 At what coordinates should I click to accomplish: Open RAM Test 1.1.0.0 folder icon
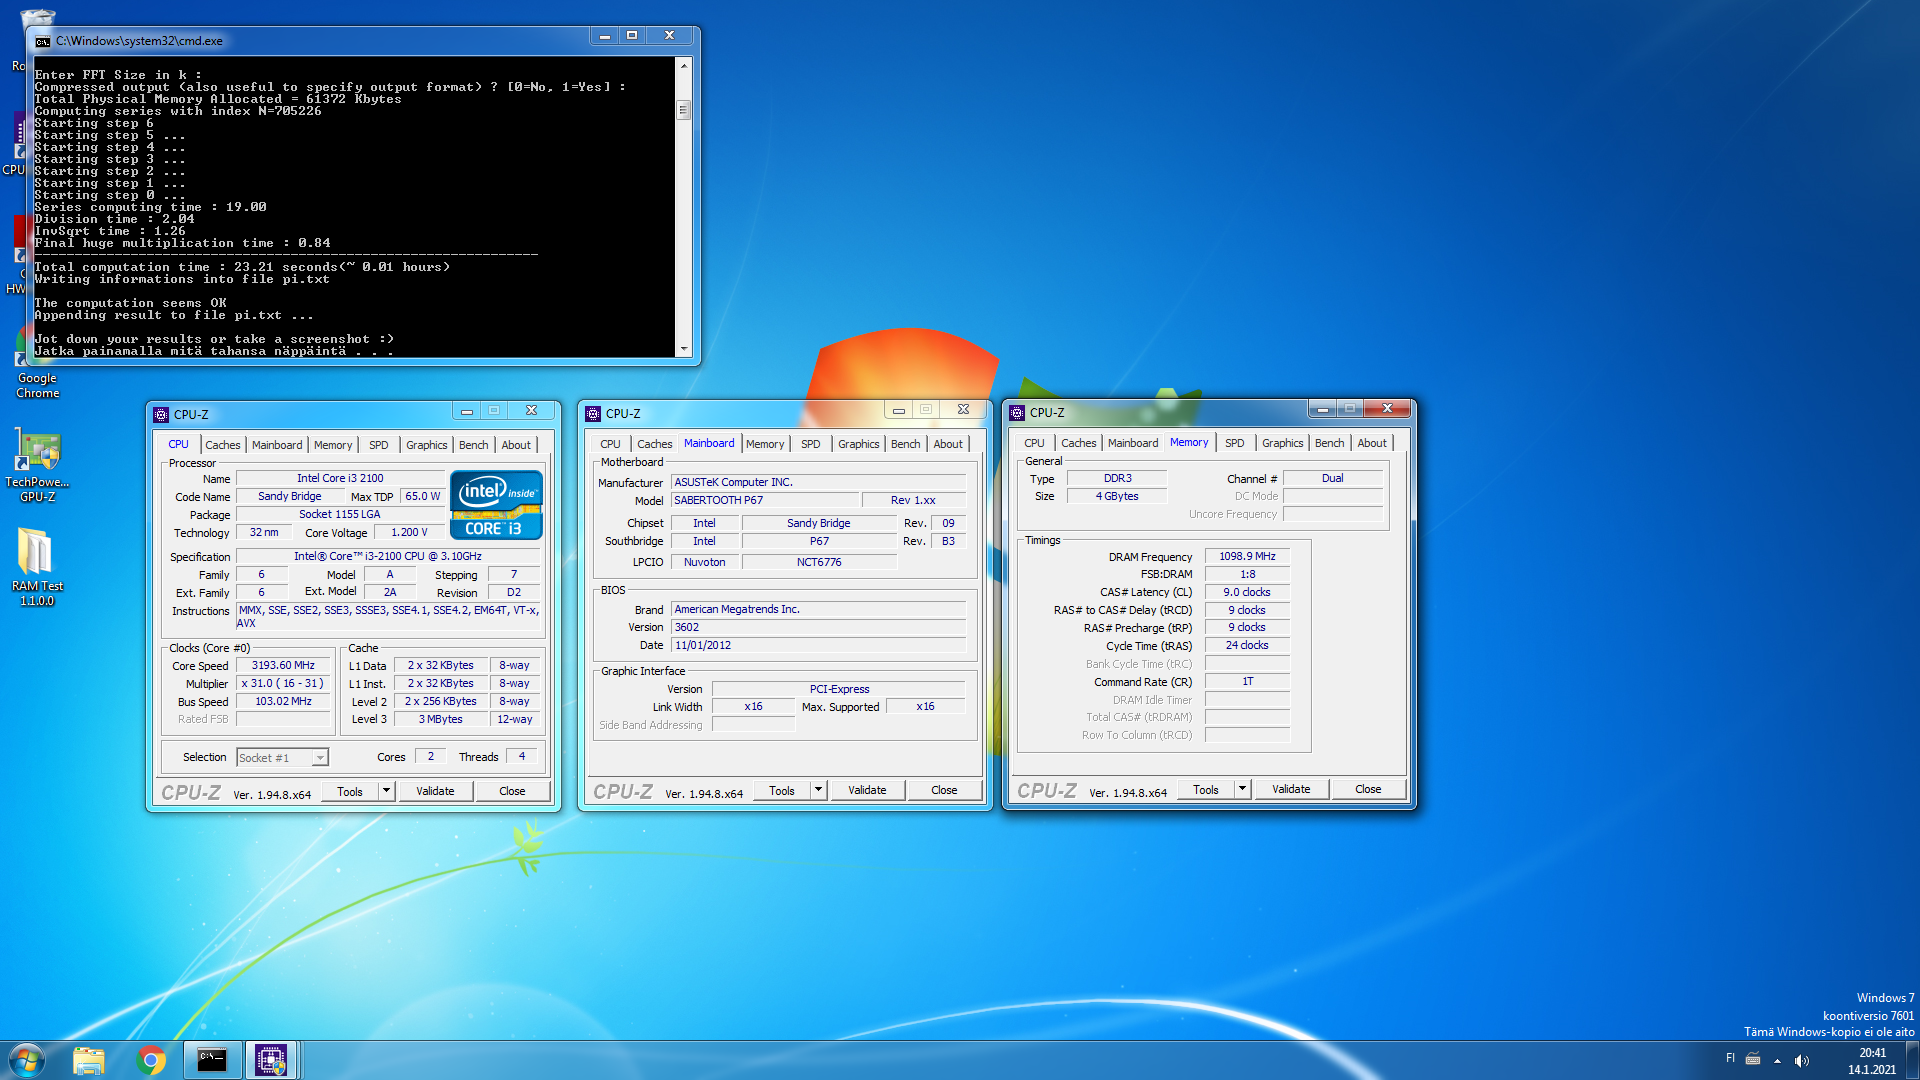click(x=37, y=567)
